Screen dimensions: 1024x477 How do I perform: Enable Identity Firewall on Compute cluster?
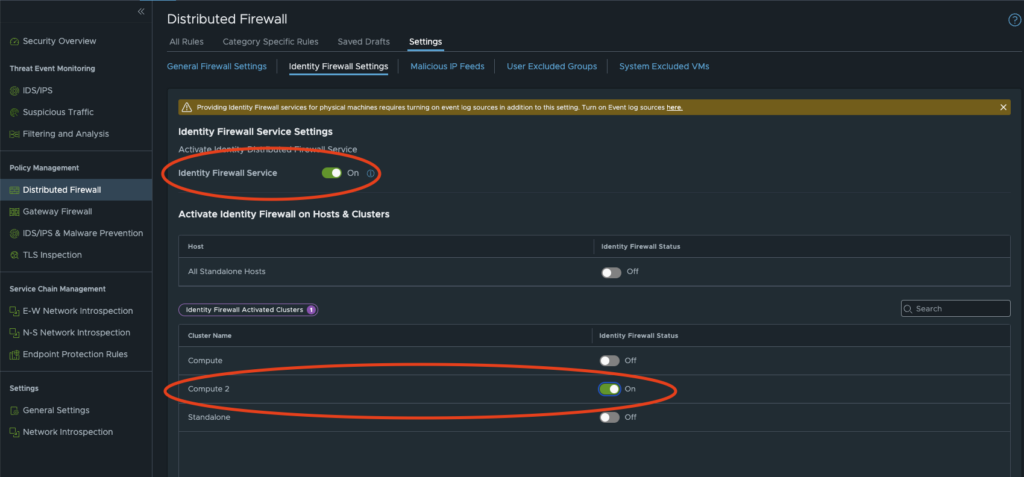[x=610, y=360]
